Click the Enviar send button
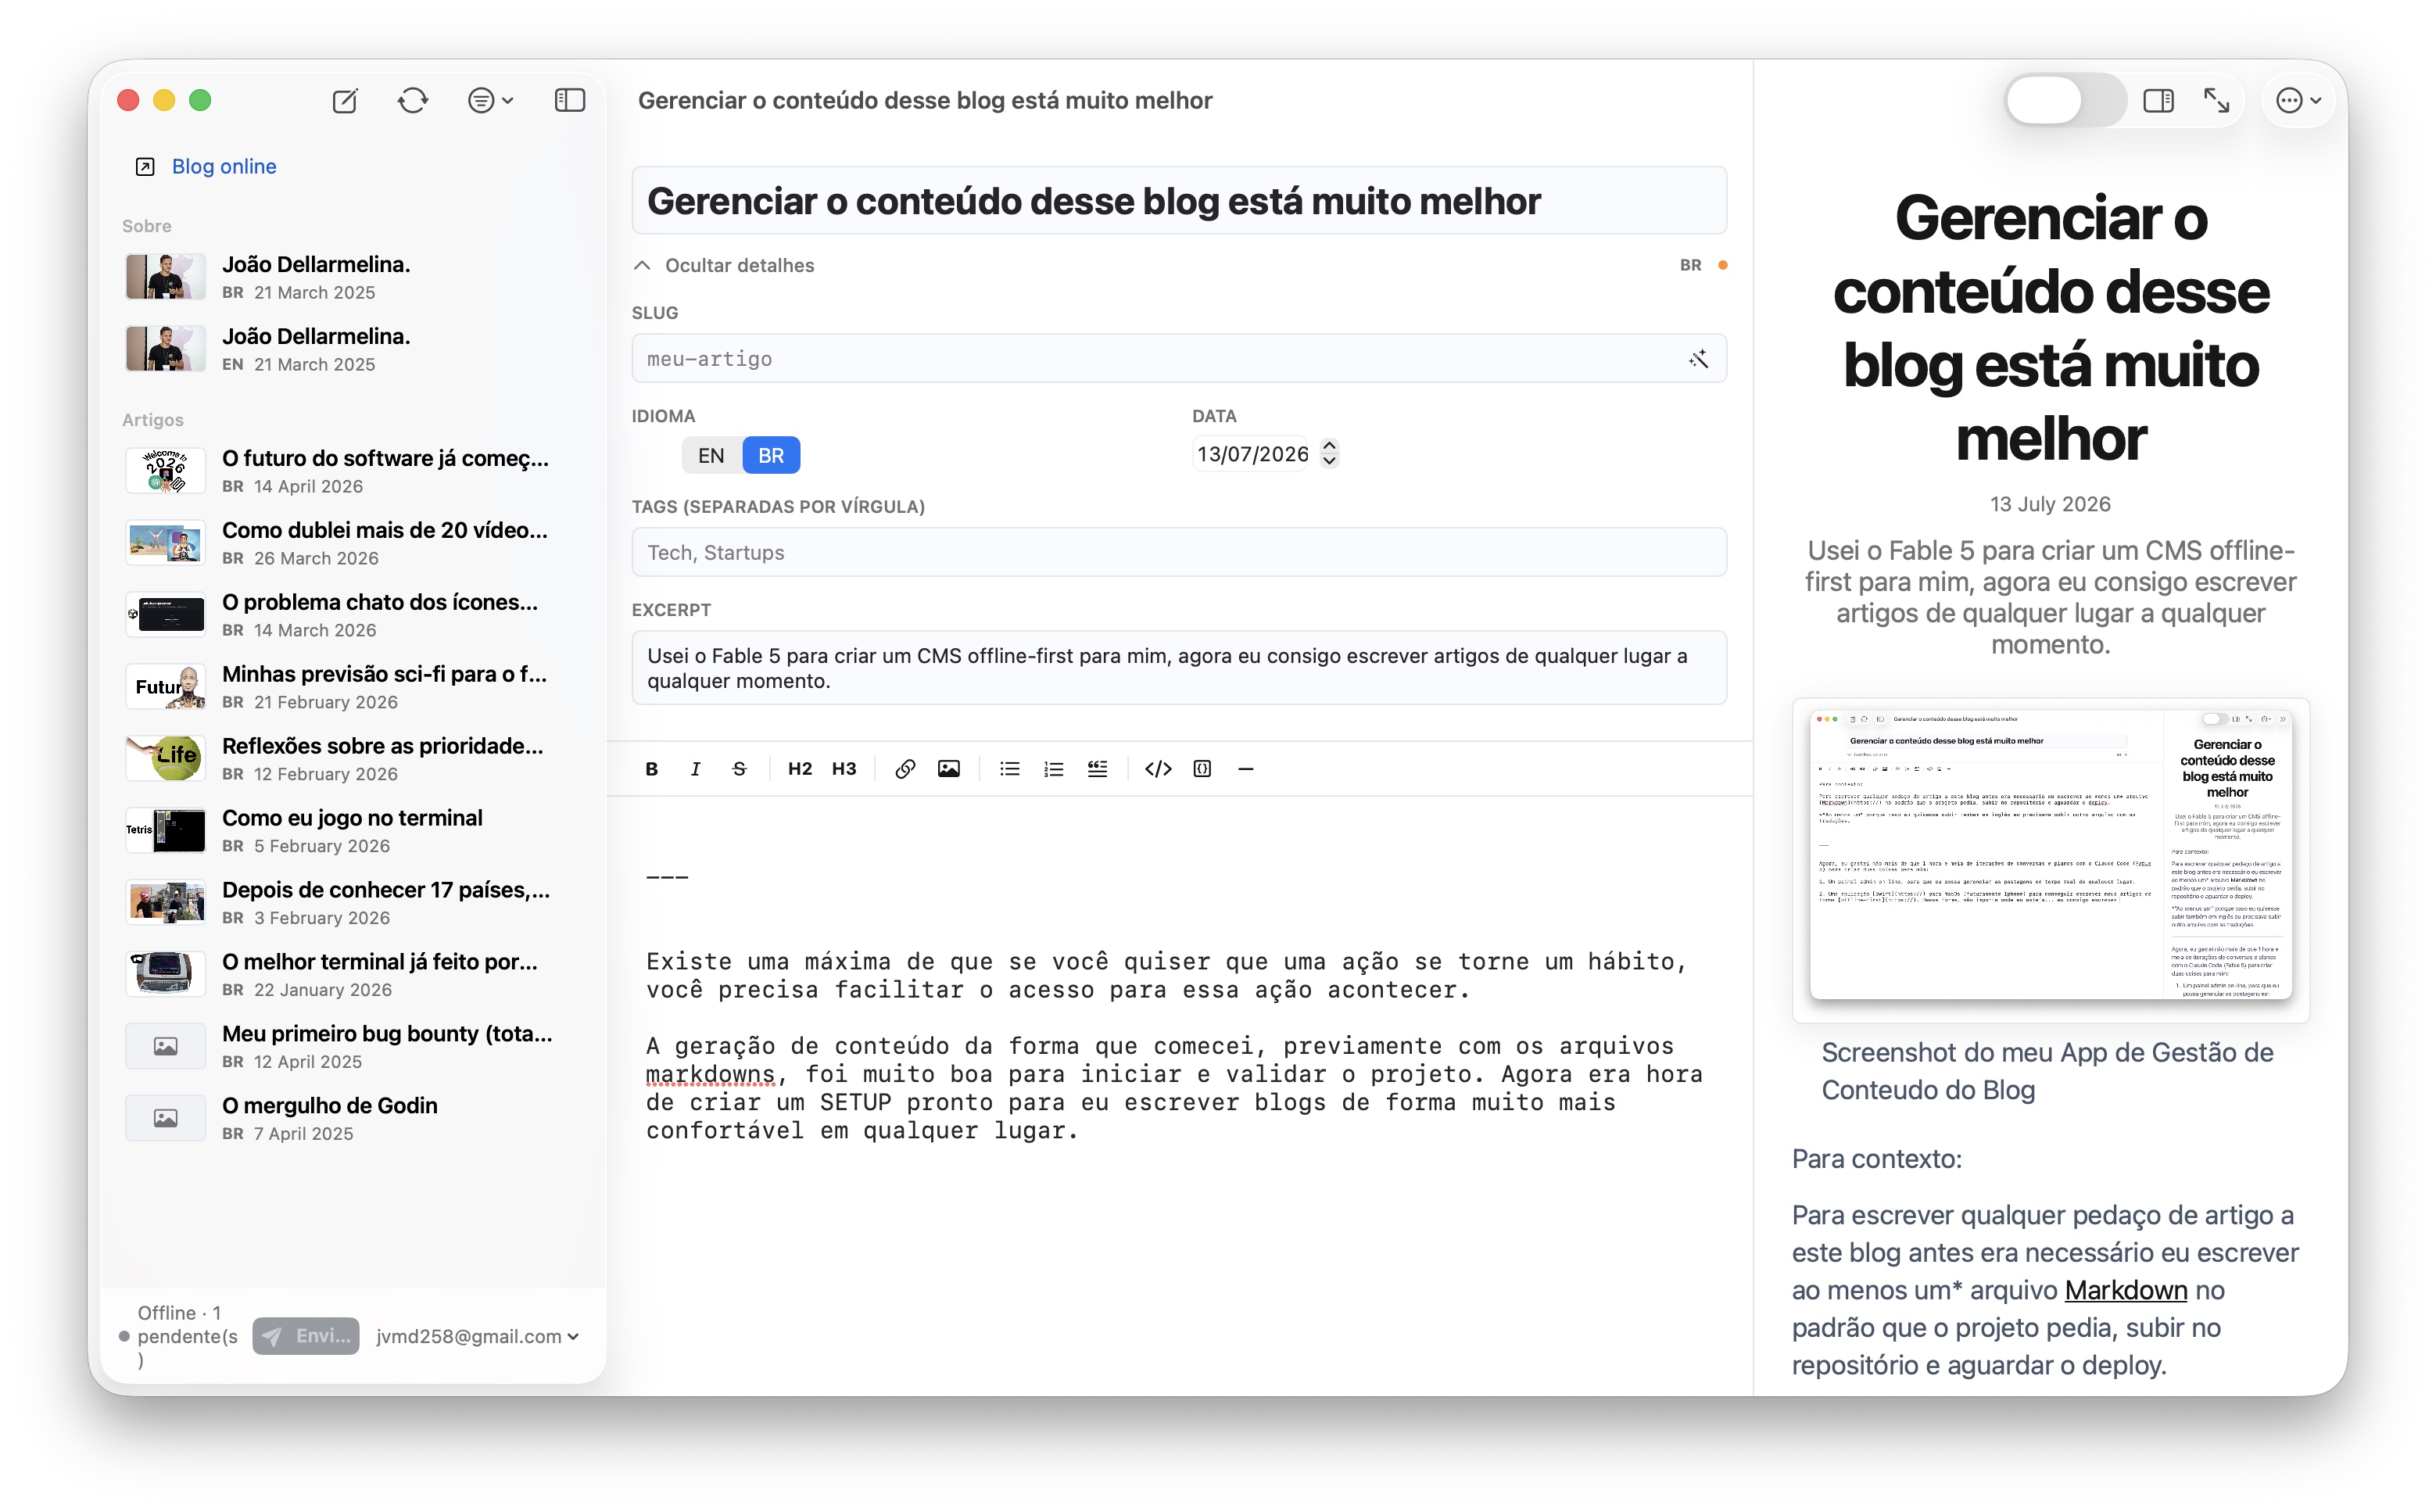This screenshot has height=1512, width=2436. coord(306,1336)
